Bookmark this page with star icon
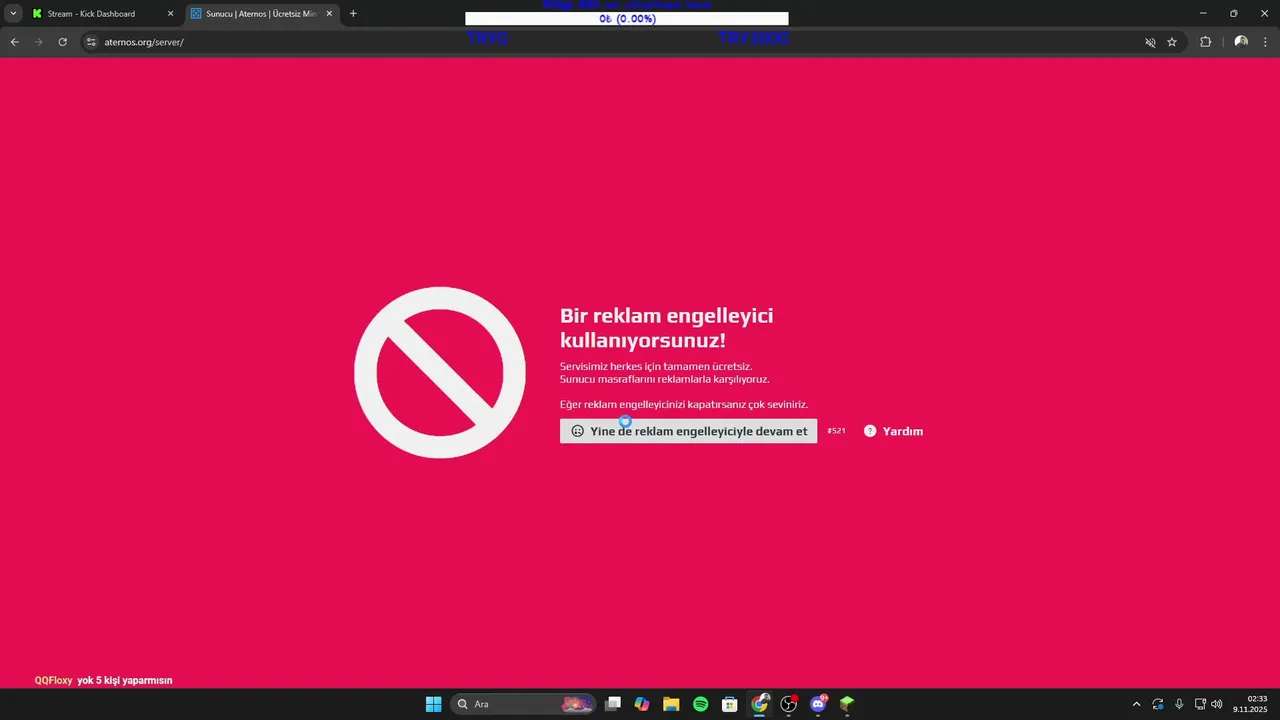This screenshot has width=1280, height=720. click(1172, 42)
